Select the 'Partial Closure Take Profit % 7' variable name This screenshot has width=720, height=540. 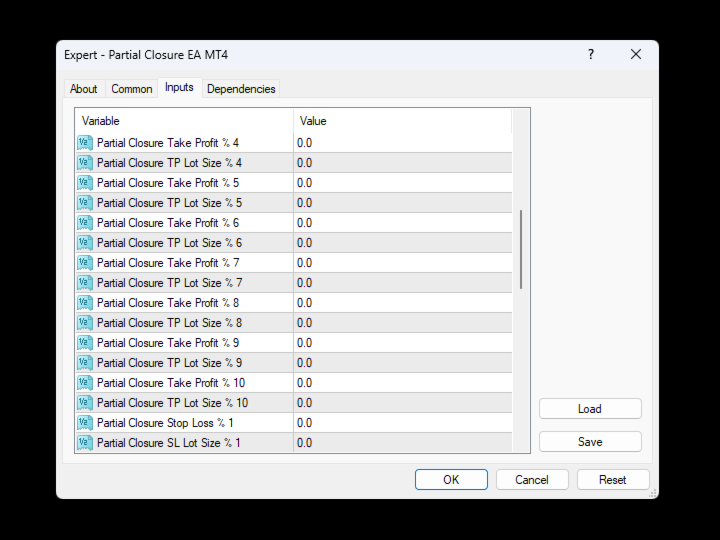[x=168, y=263]
